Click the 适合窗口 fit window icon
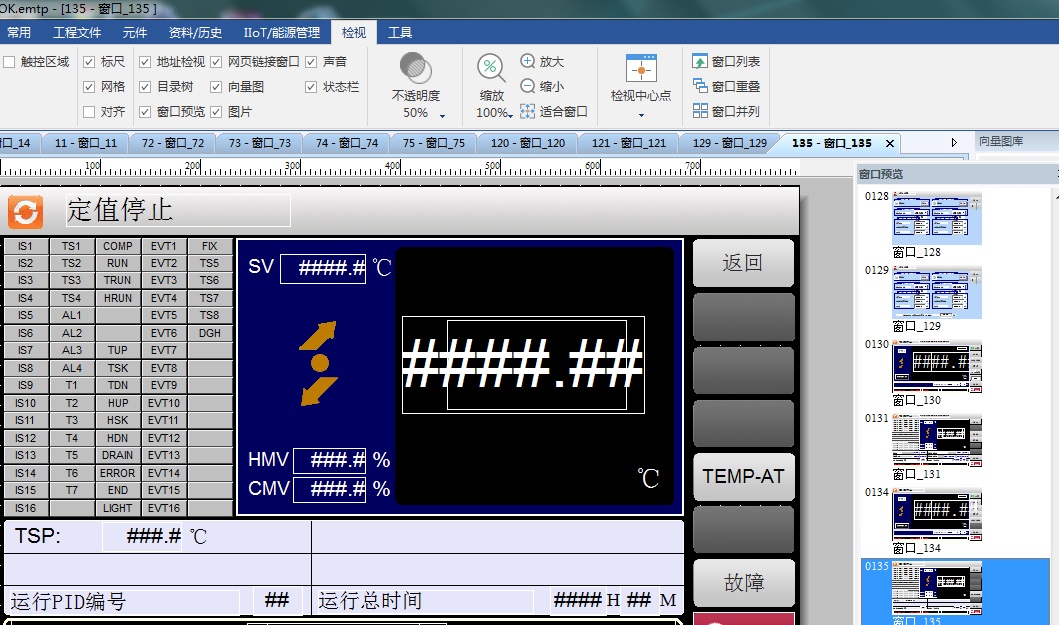 tap(528, 112)
